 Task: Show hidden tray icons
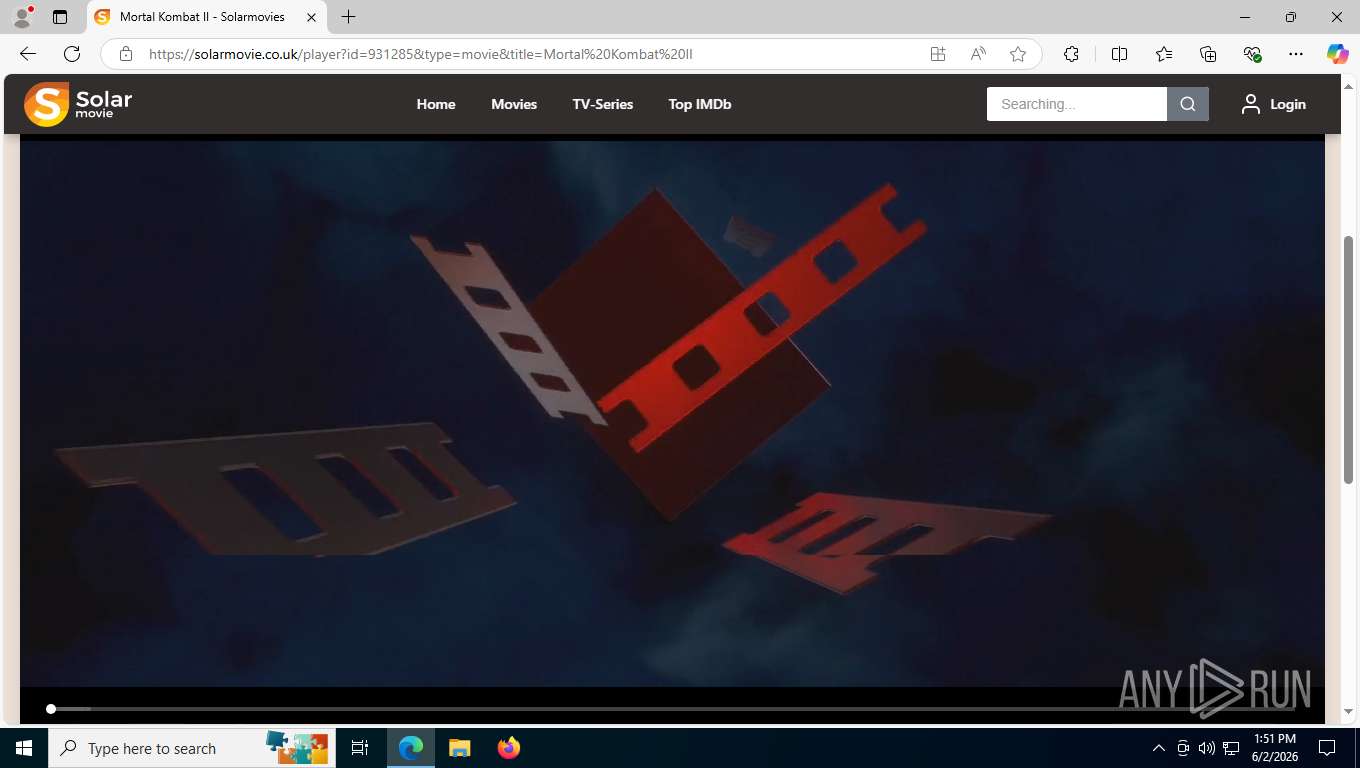click(x=1159, y=748)
